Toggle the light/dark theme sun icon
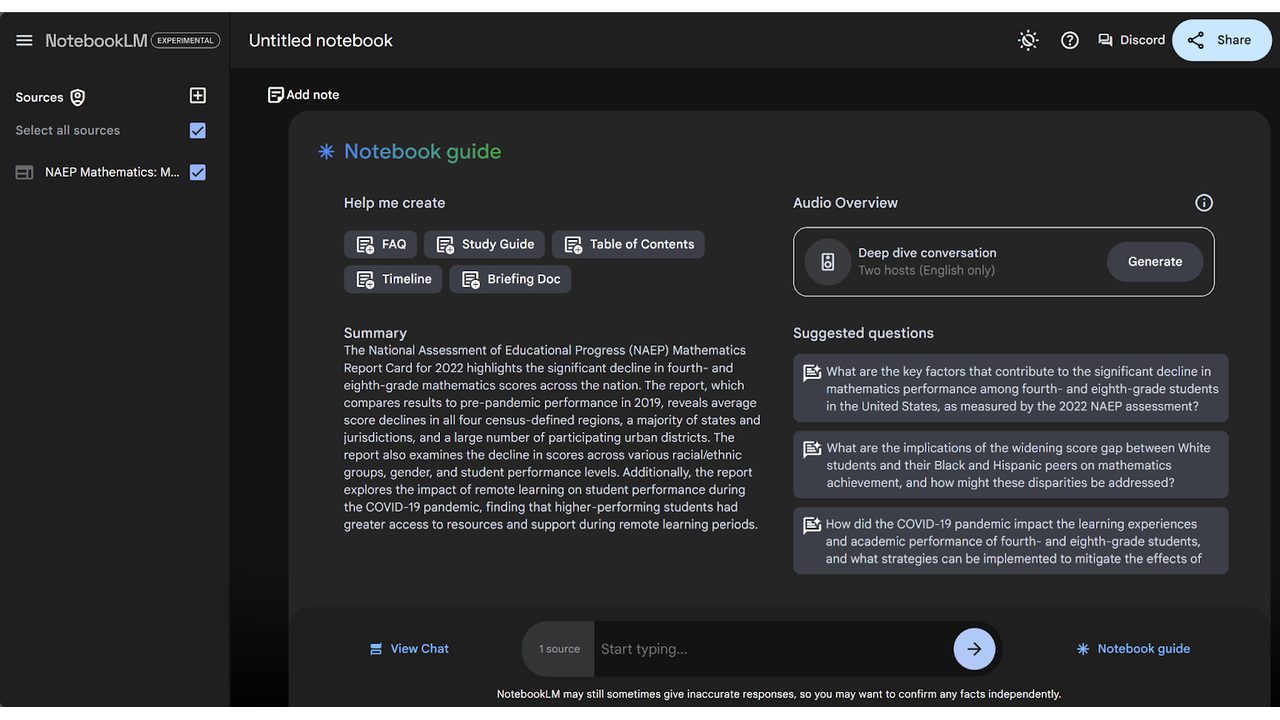Image resolution: width=1280 pixels, height=720 pixels. click(x=1028, y=40)
